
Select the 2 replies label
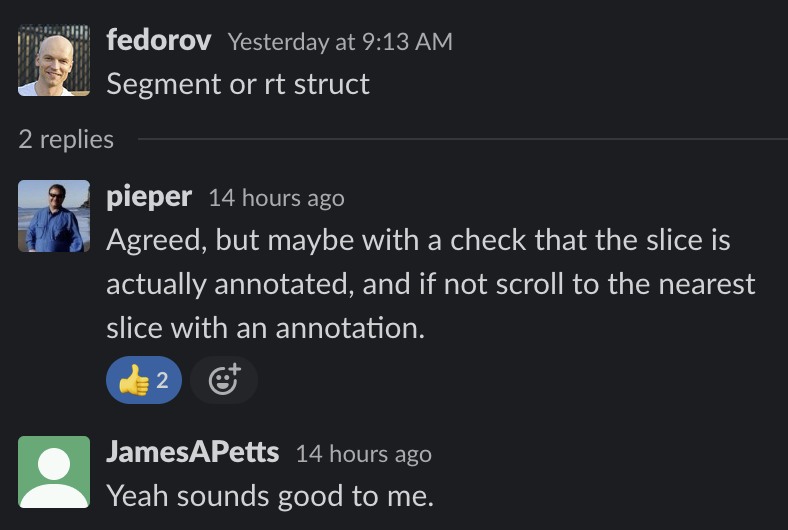coord(66,139)
